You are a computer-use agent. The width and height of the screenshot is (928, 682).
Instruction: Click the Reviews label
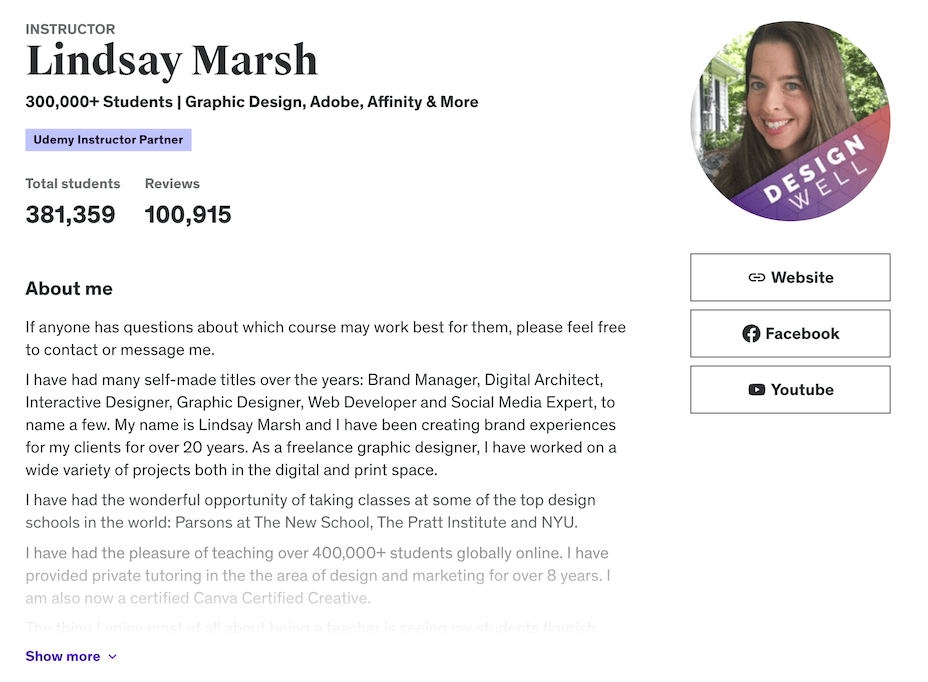(172, 184)
